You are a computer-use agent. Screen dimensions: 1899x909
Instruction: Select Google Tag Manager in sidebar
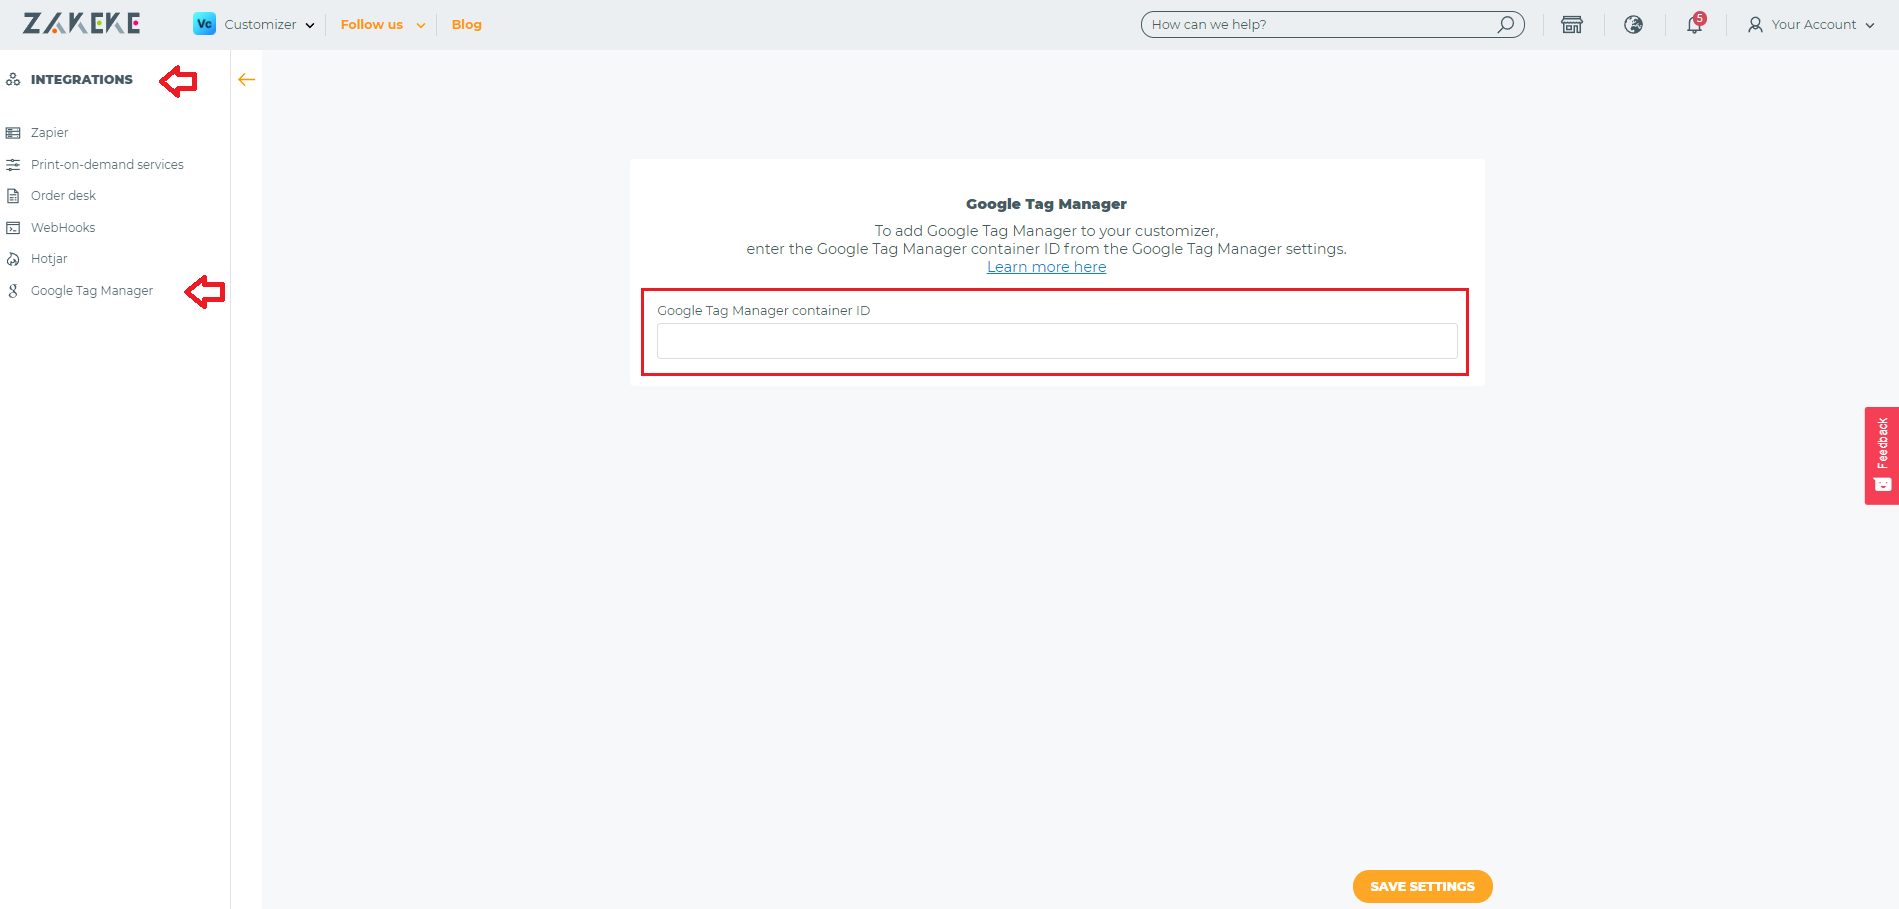pos(92,290)
